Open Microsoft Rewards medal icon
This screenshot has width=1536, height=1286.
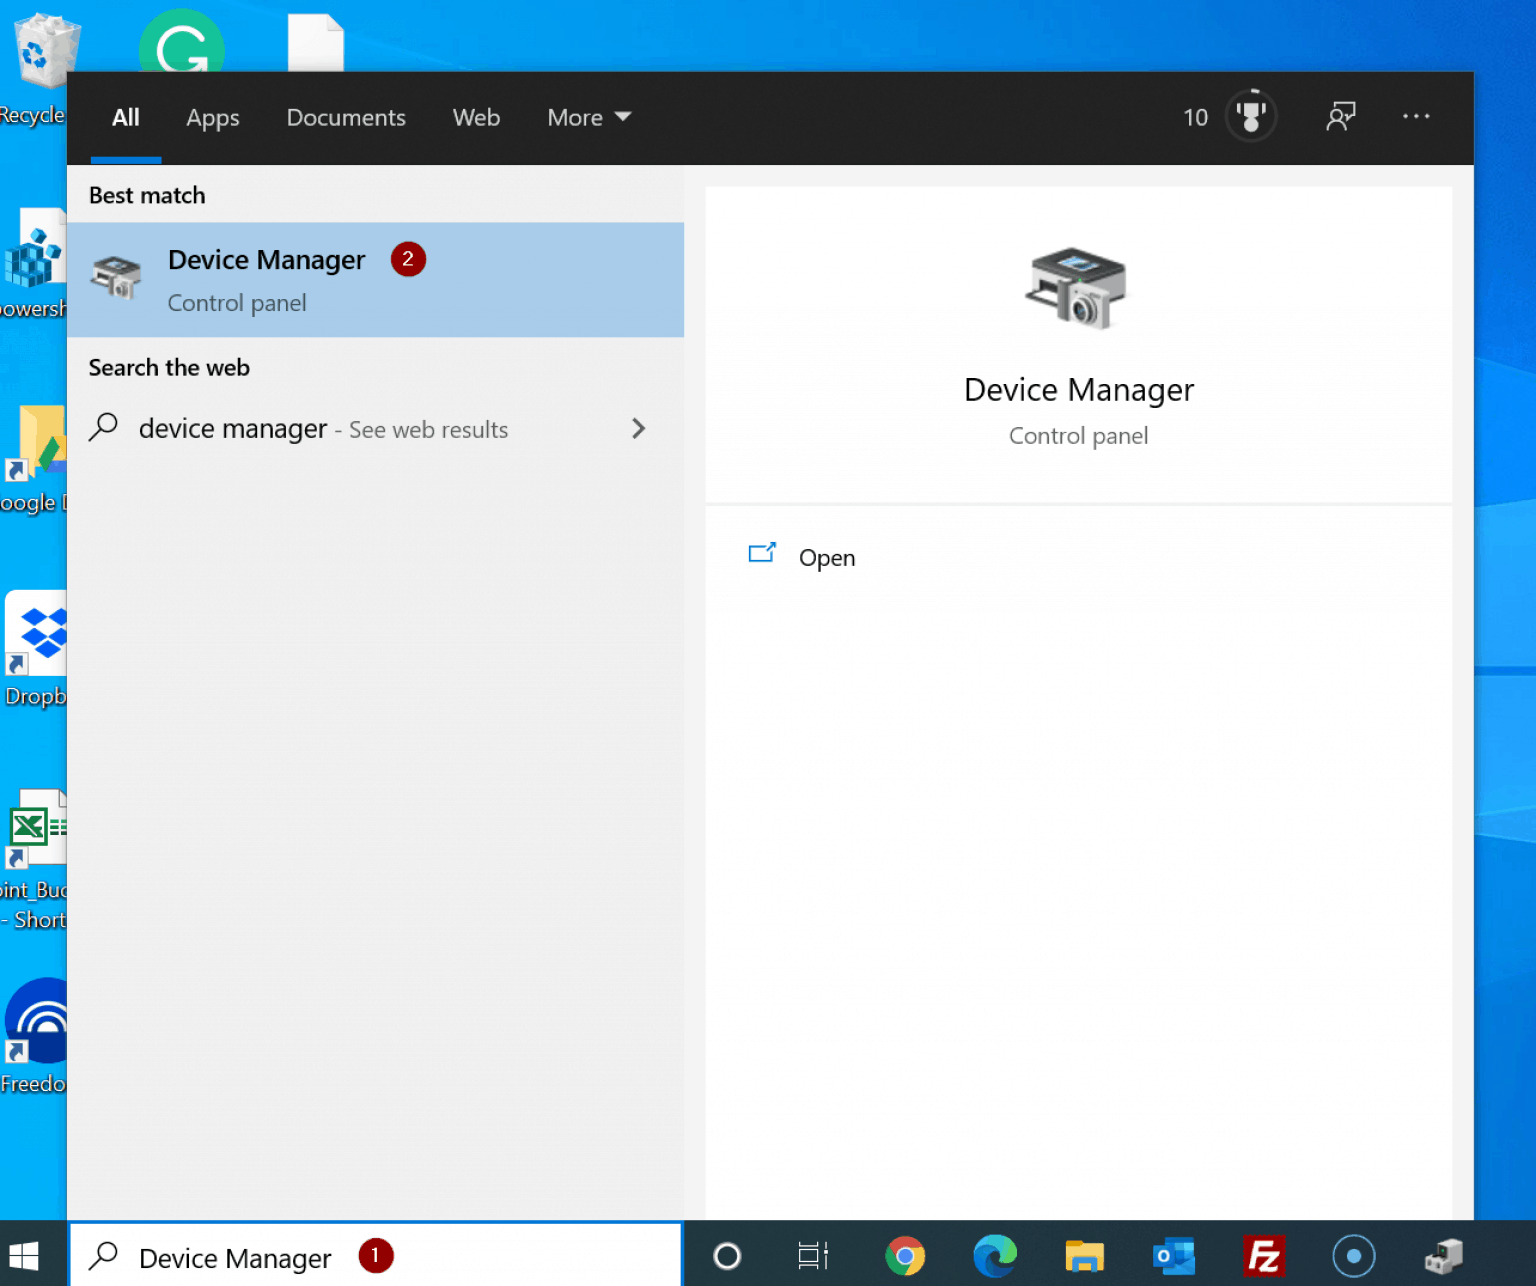click(1251, 116)
